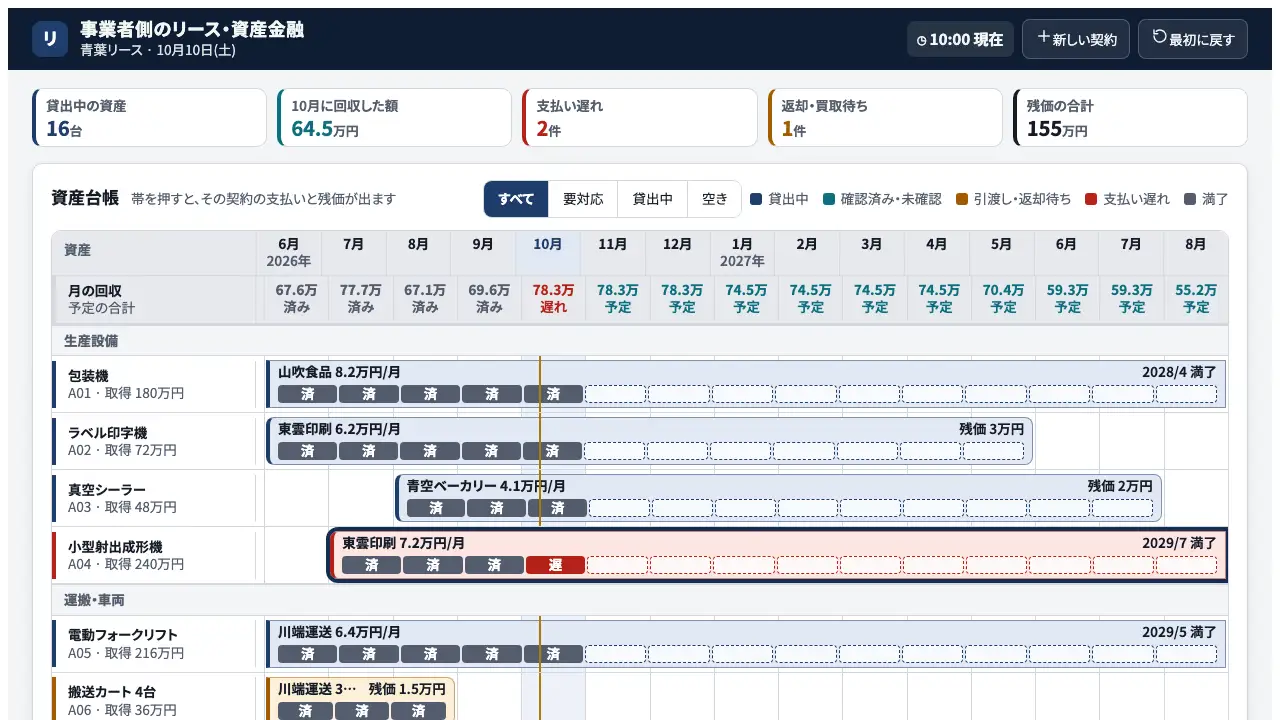Select the 電動フォークリフト A05 asset row
The image size is (1280, 720).
155,644
